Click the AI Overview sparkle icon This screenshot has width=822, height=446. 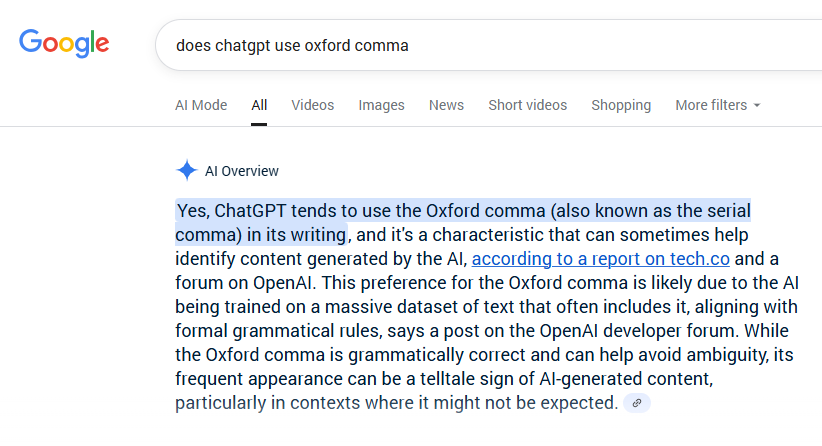click(186, 170)
